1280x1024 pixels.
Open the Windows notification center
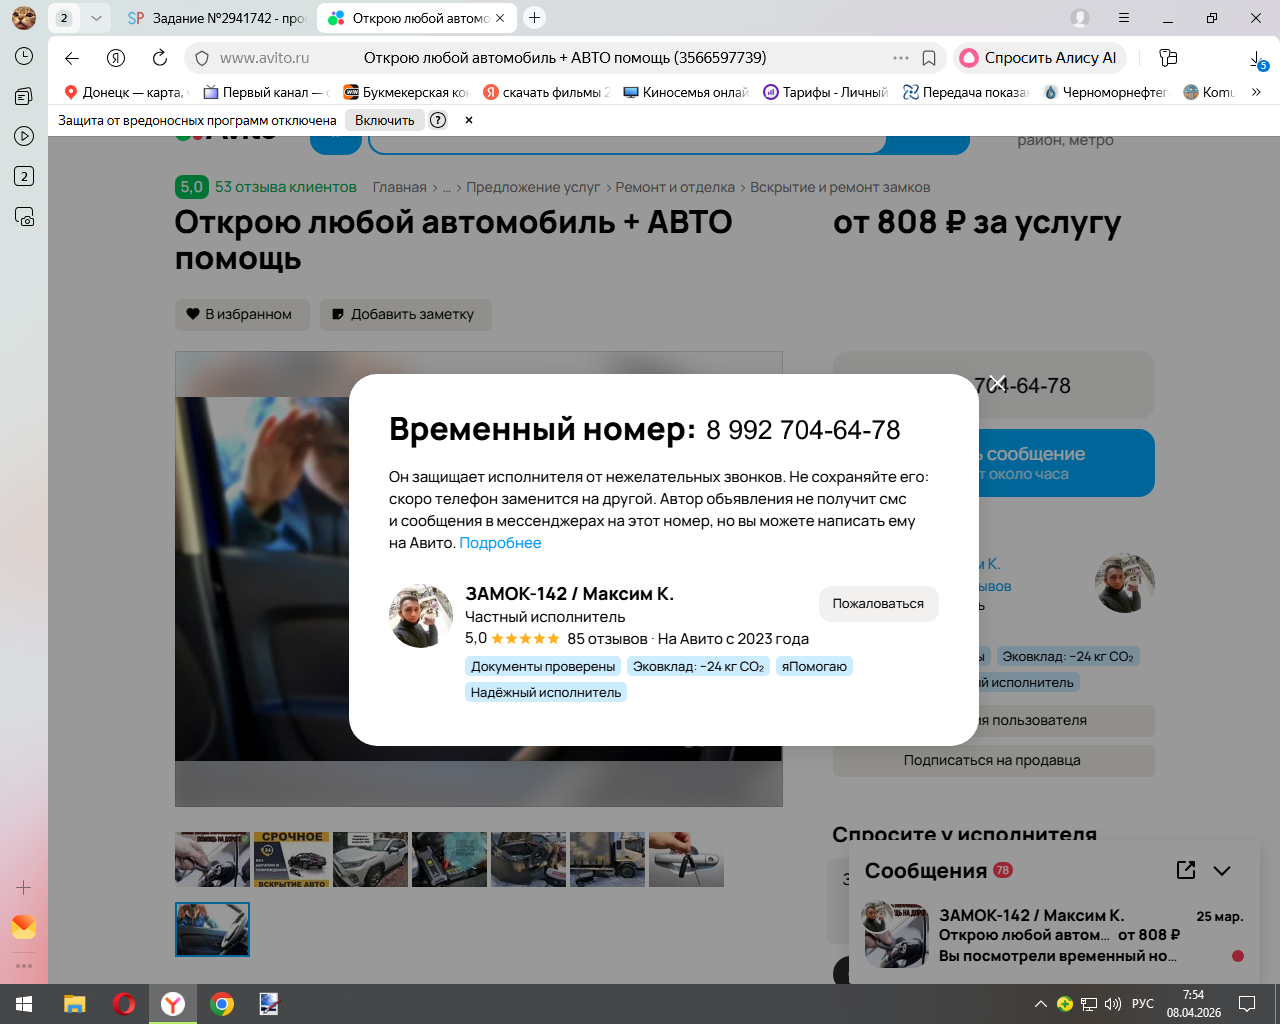point(1247,1004)
